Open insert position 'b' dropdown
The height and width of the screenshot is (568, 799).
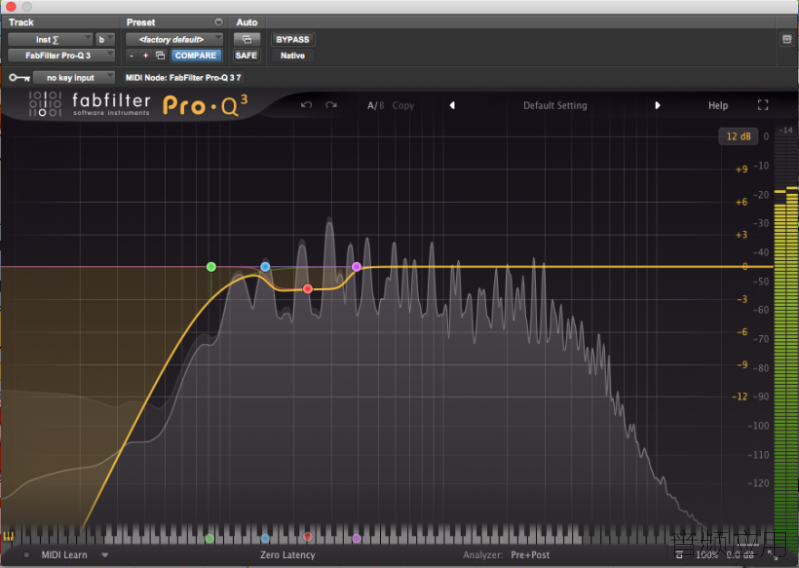pyautogui.click(x=105, y=39)
